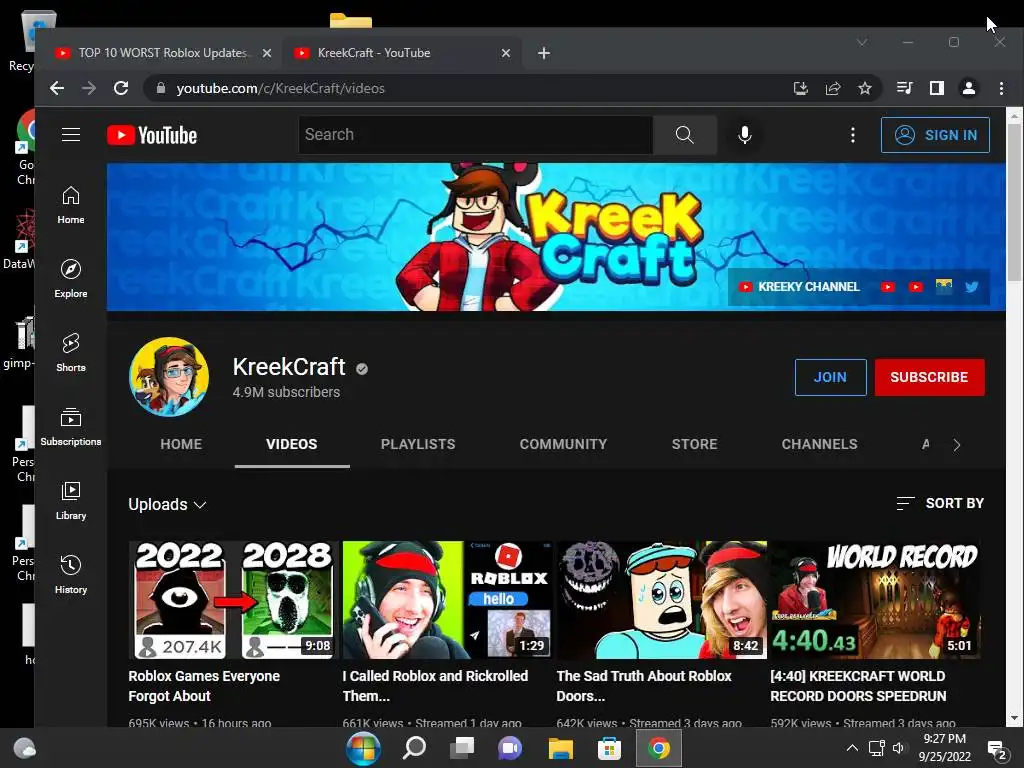This screenshot has width=1024, height=768.
Task: Reload the page
Action: click(x=121, y=88)
